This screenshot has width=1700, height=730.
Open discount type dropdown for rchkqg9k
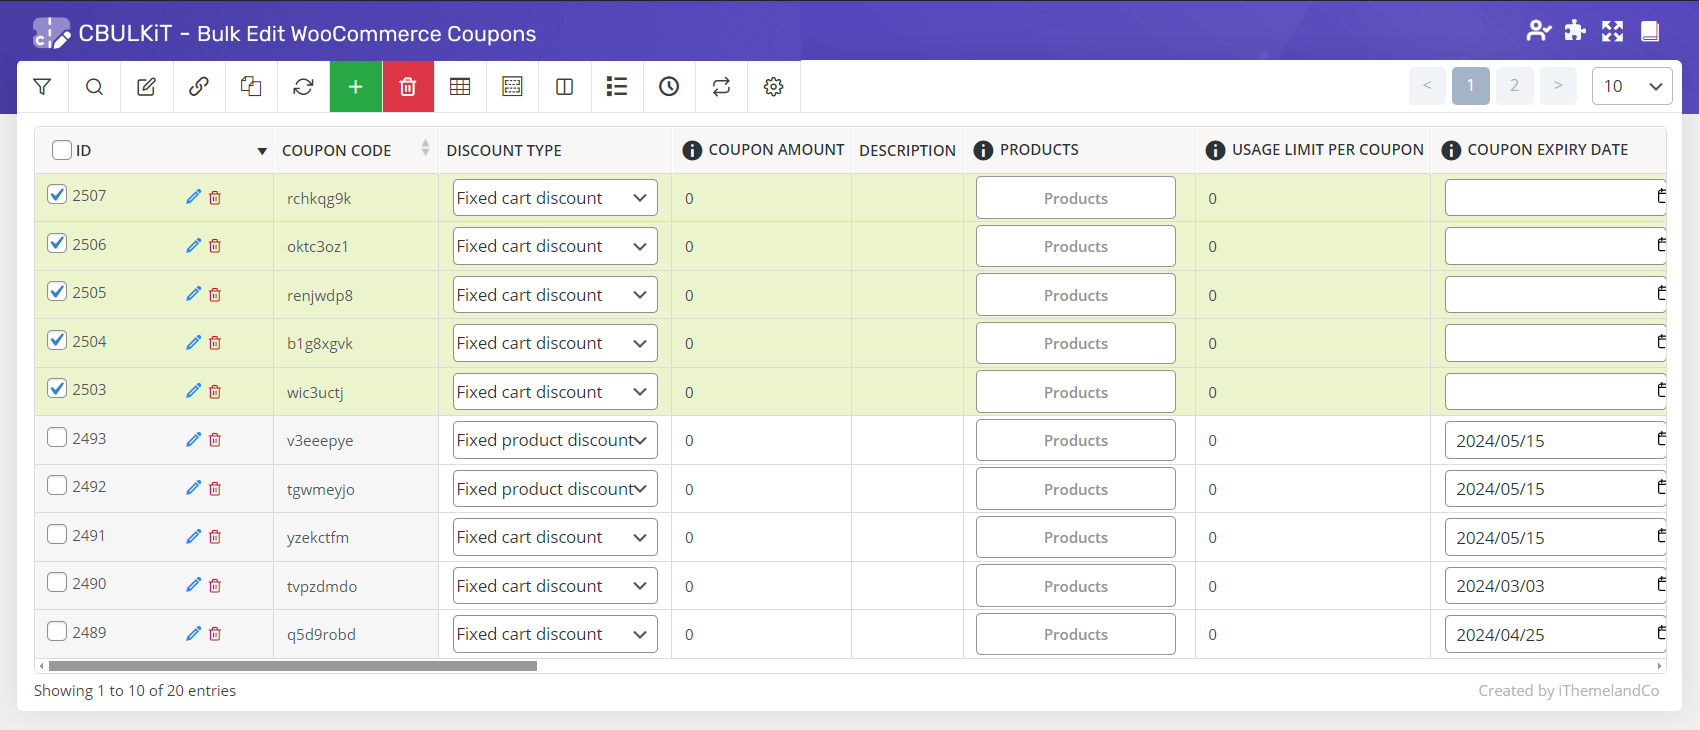point(554,198)
